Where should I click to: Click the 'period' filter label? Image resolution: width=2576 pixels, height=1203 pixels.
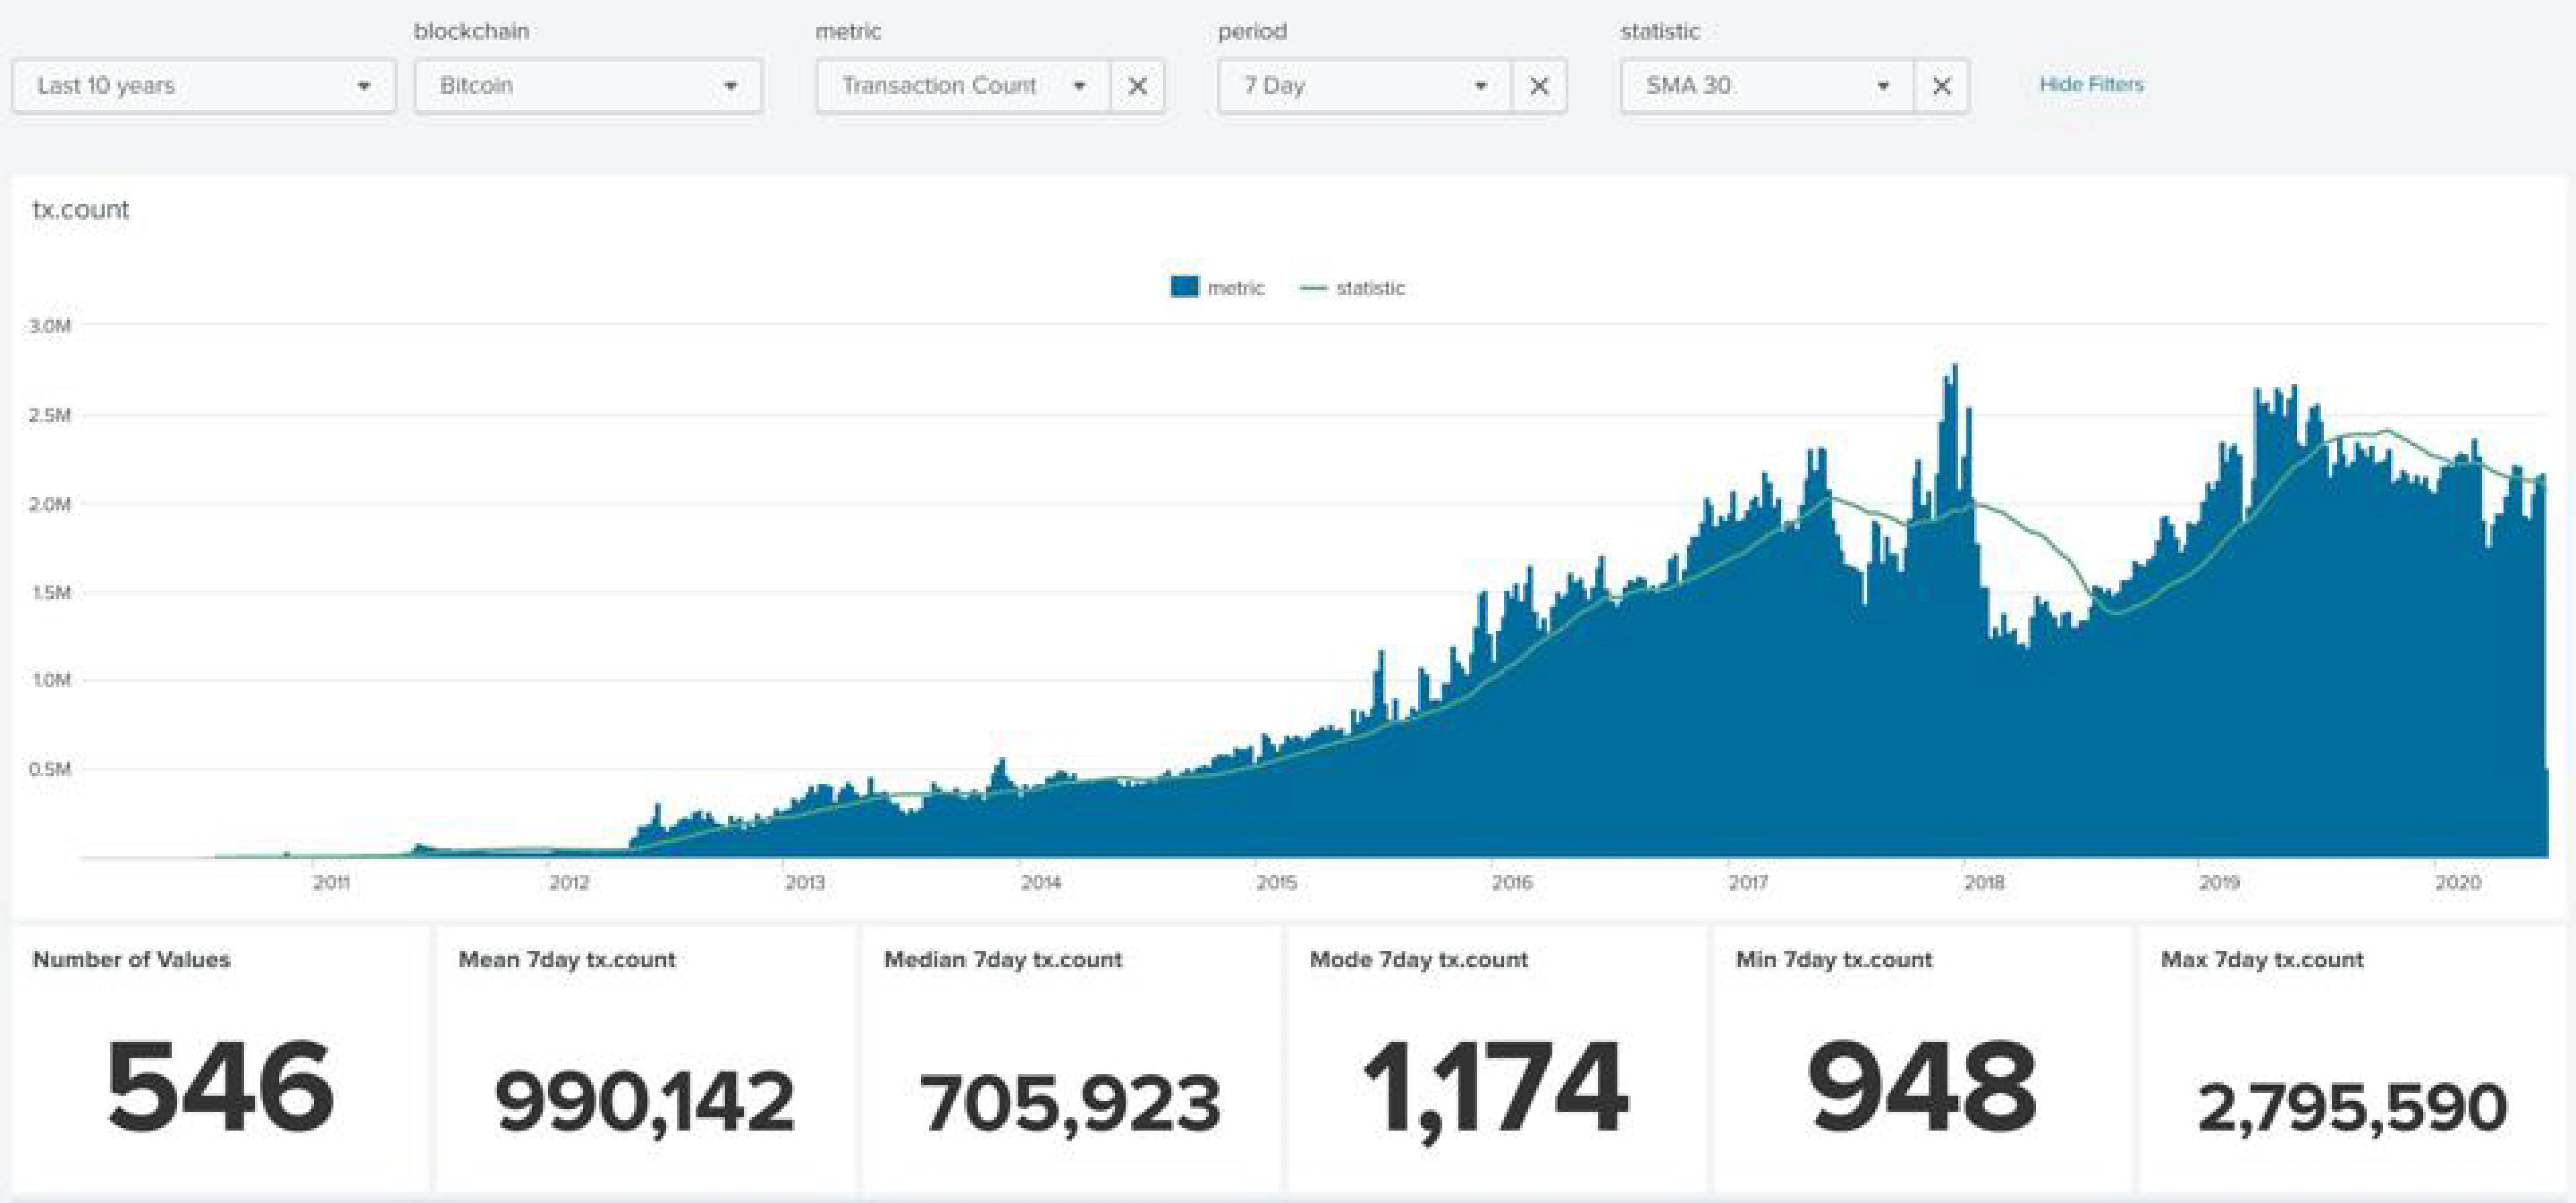click(1252, 31)
